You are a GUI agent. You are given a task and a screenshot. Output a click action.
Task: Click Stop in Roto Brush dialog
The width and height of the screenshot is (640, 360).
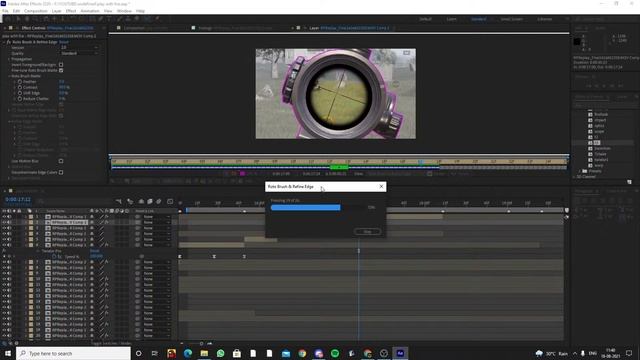tap(367, 231)
